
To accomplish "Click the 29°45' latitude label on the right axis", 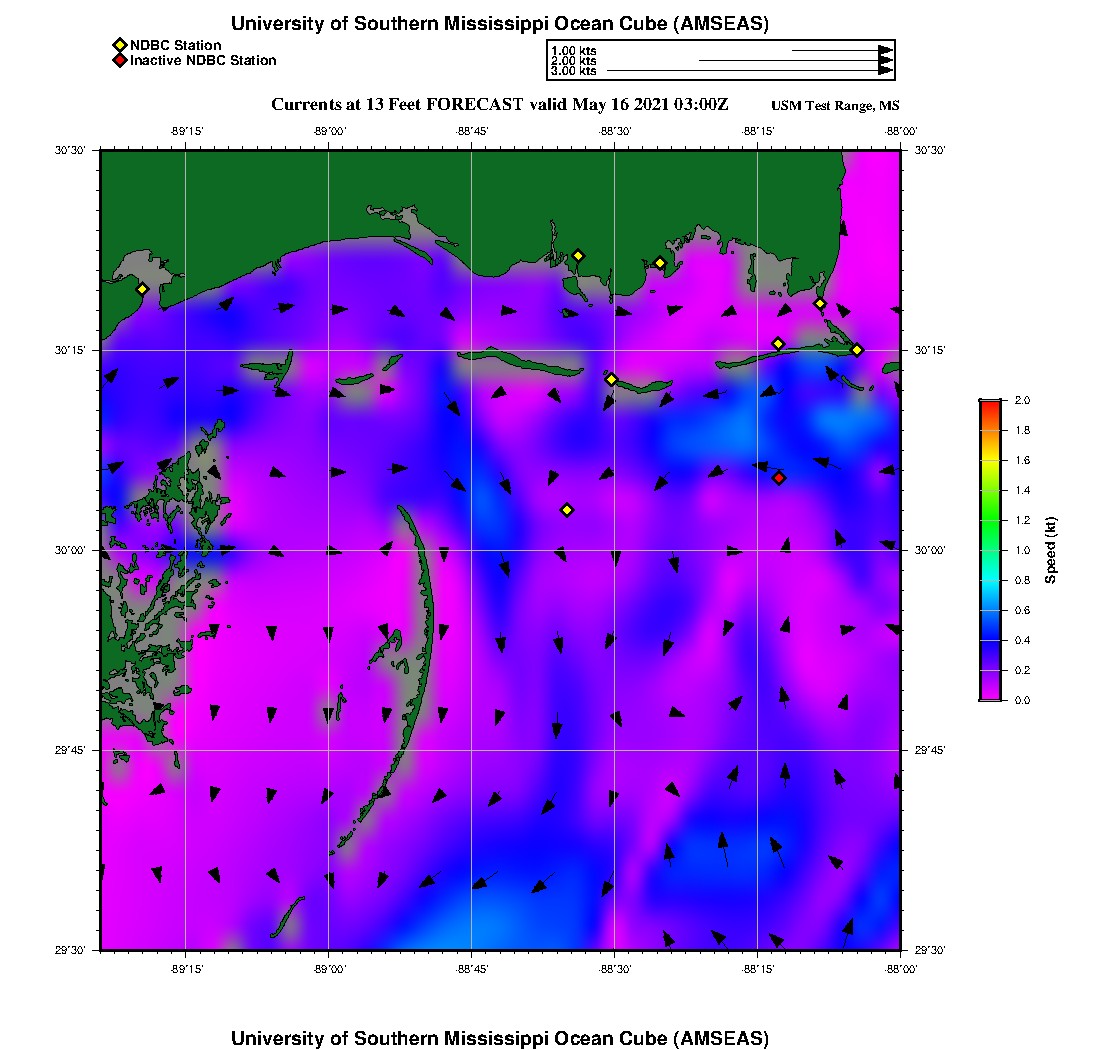I will pos(930,750).
